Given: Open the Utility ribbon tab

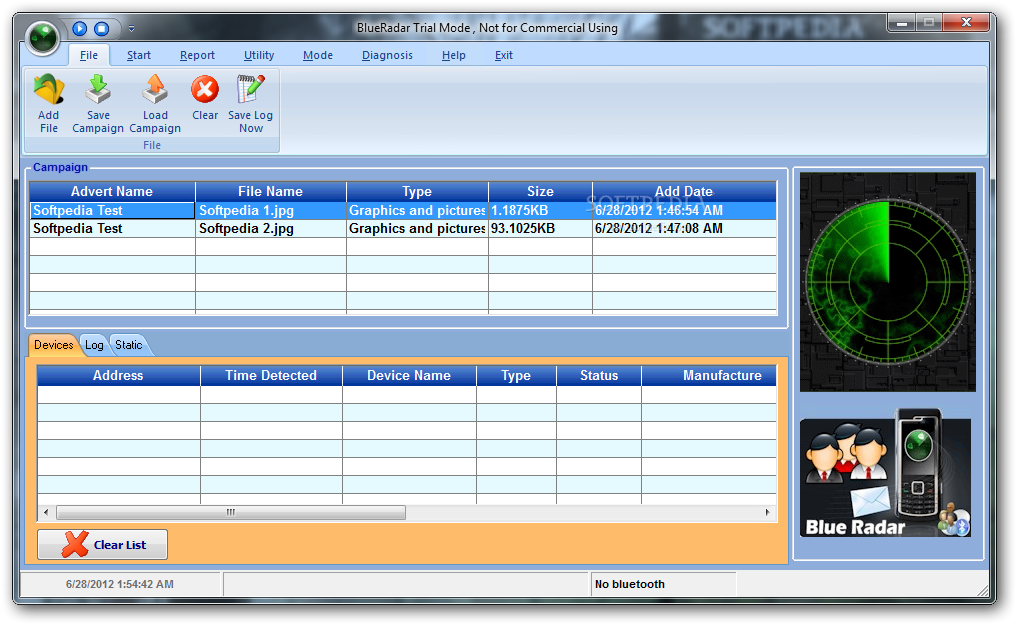Looking at the screenshot, I should 259,55.
